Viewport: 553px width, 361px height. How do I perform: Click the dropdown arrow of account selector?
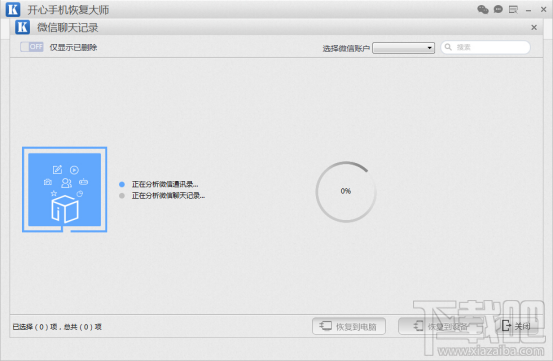pos(430,48)
